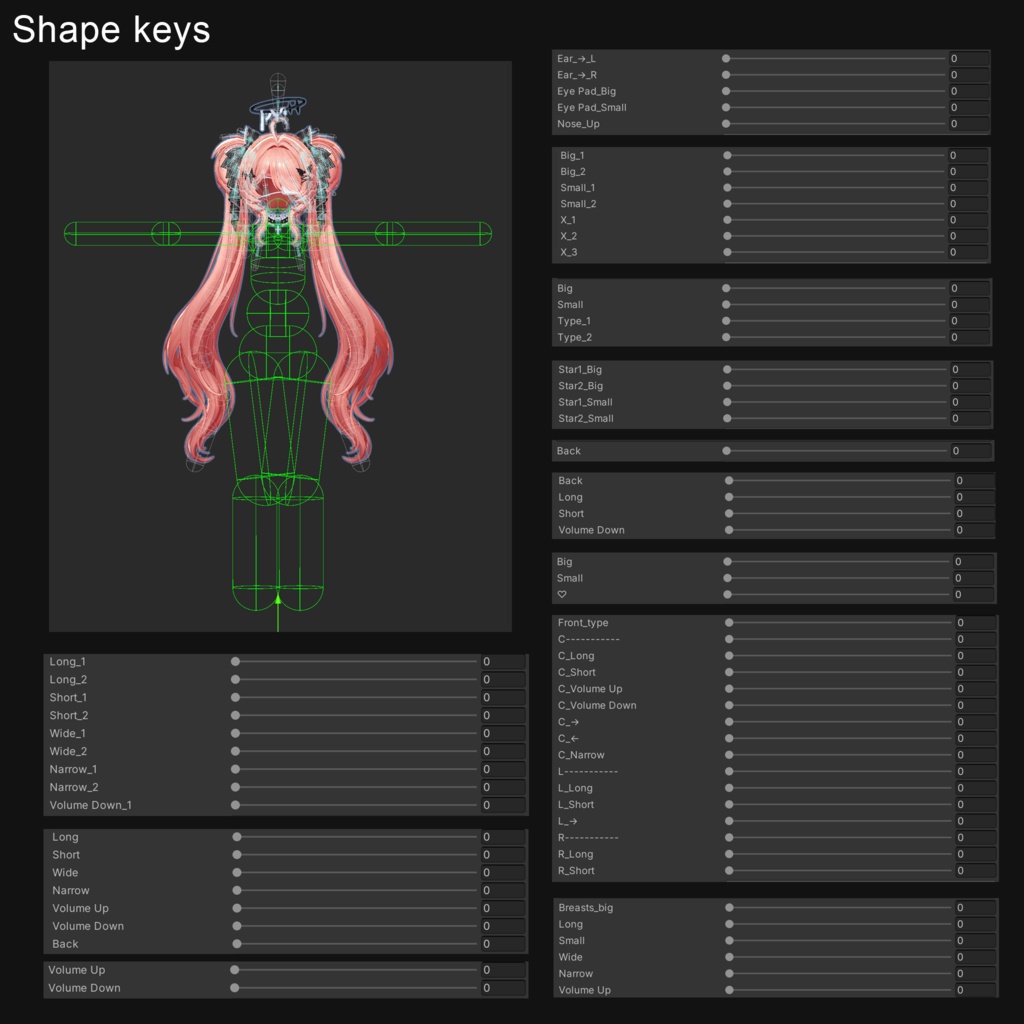Click the Star2_Small label
The height and width of the screenshot is (1024, 1024).
586,419
